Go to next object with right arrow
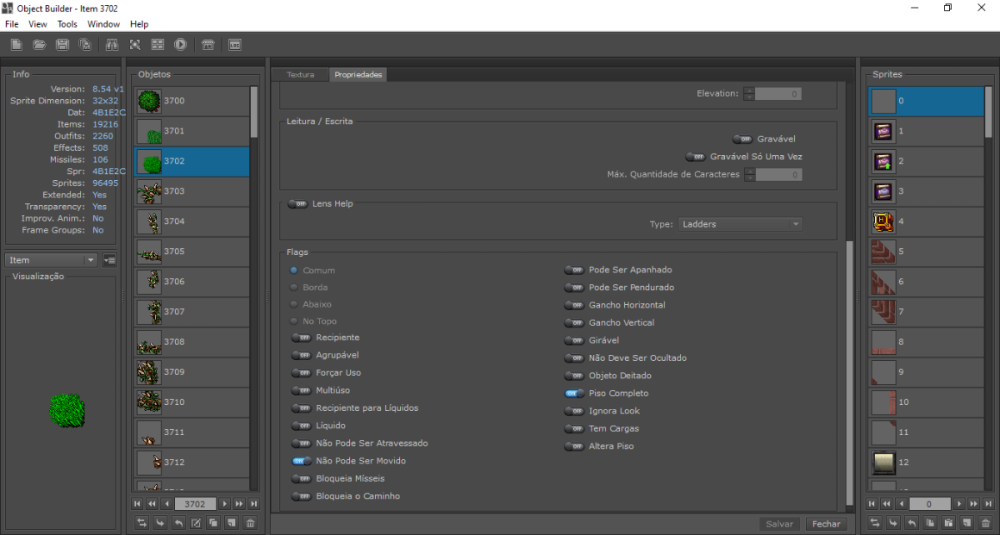The height and width of the screenshot is (535, 1000). (x=225, y=504)
